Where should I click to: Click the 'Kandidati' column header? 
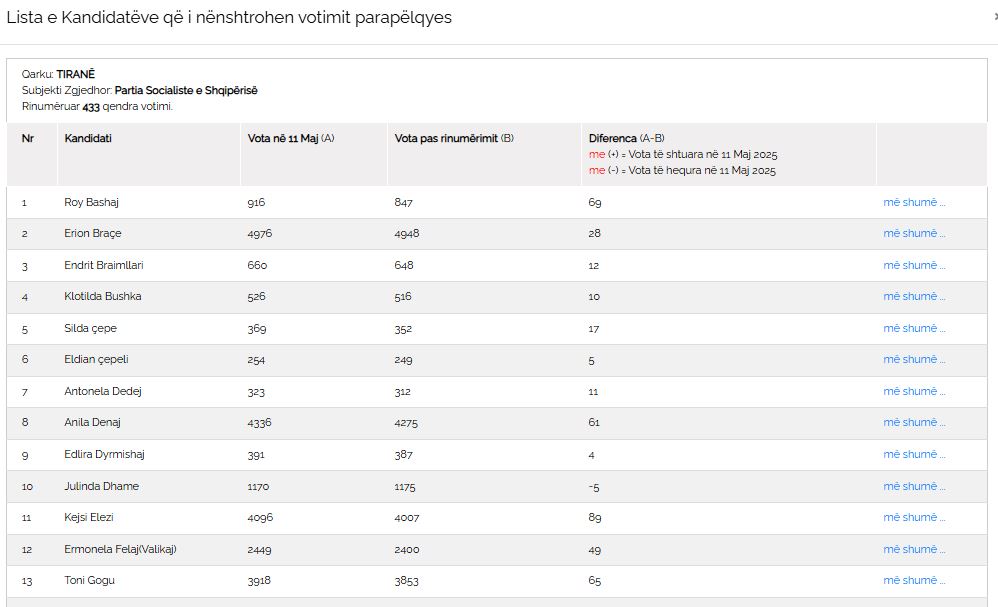click(x=88, y=138)
